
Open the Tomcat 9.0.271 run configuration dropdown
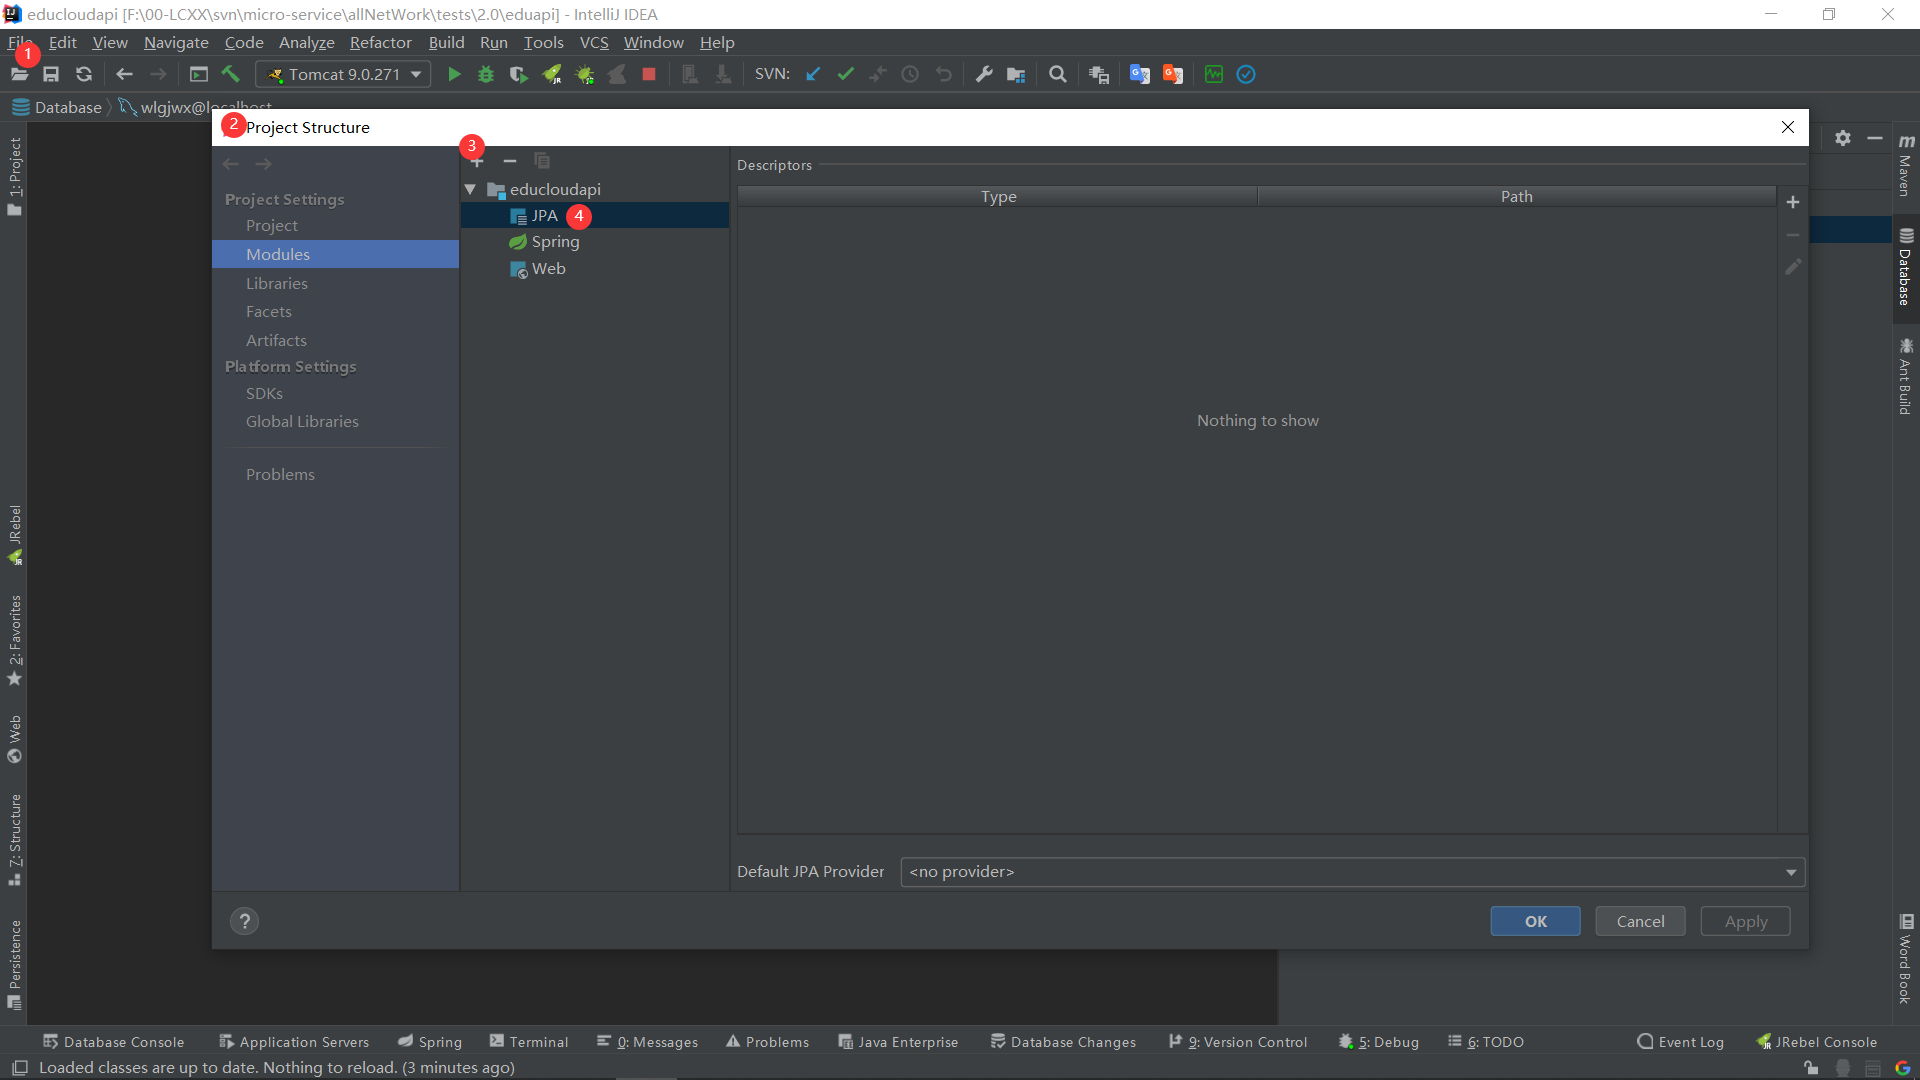pos(343,74)
